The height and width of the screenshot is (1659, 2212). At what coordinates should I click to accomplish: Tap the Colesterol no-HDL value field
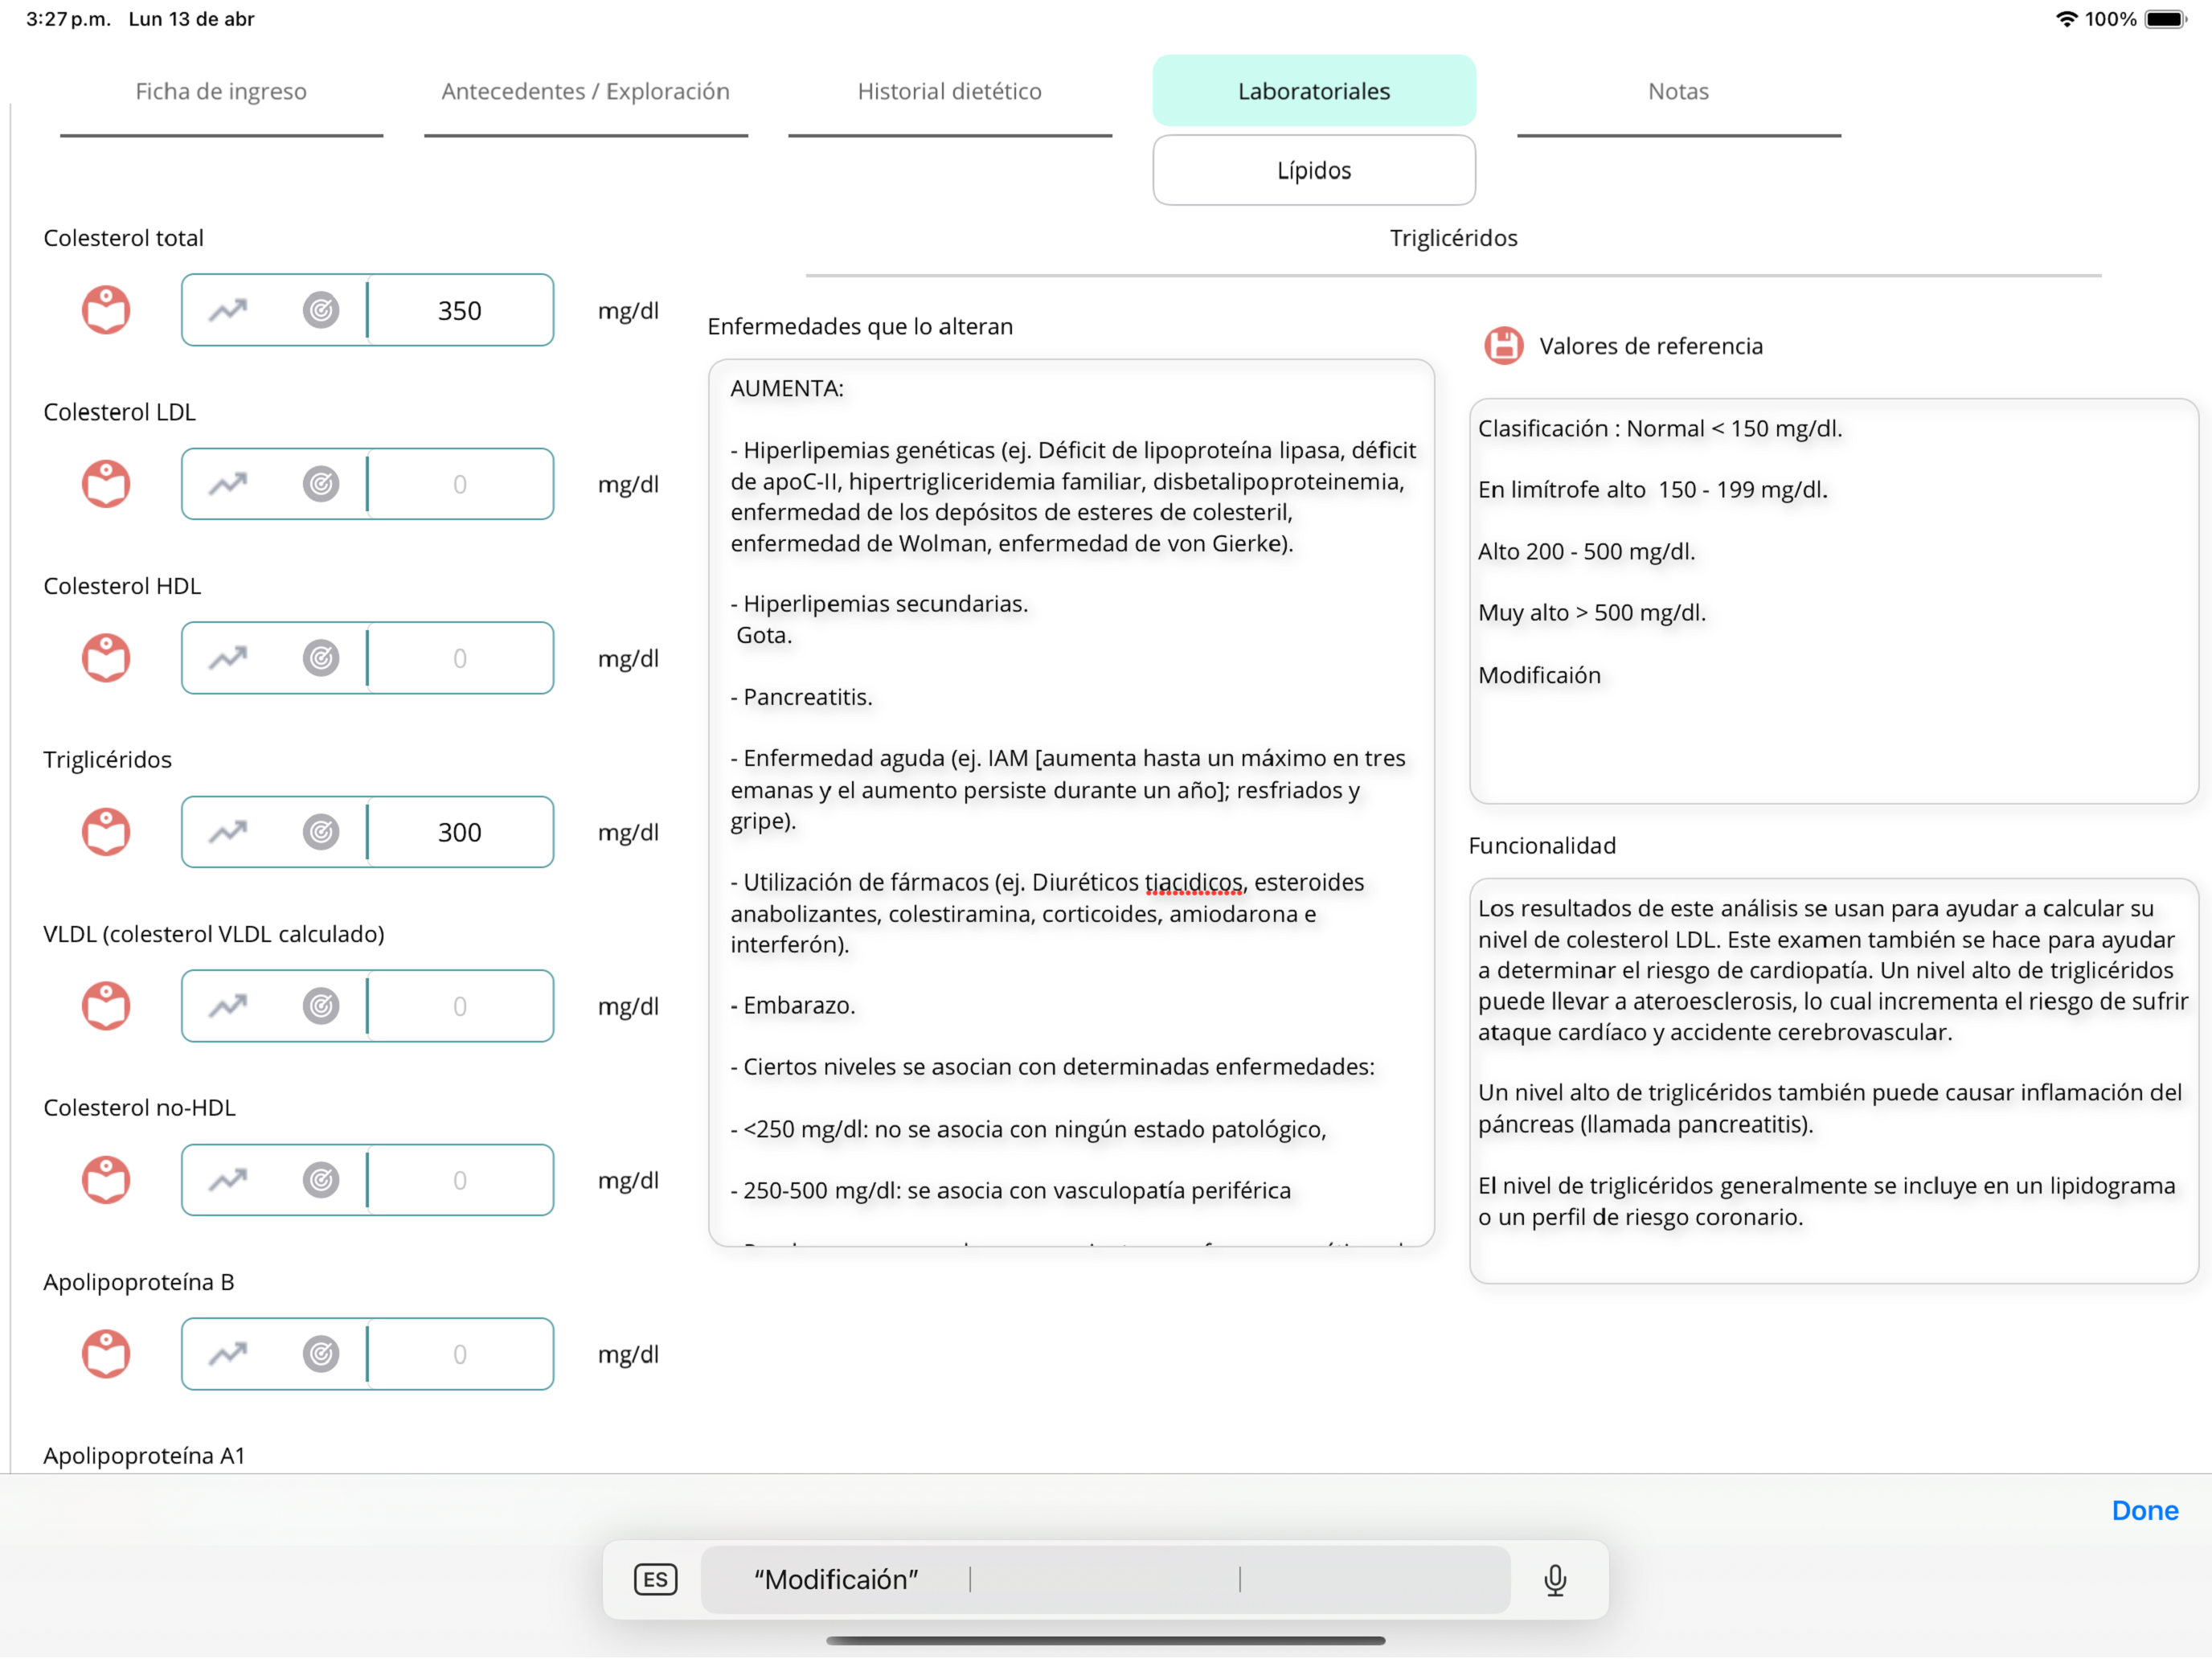(x=460, y=1180)
